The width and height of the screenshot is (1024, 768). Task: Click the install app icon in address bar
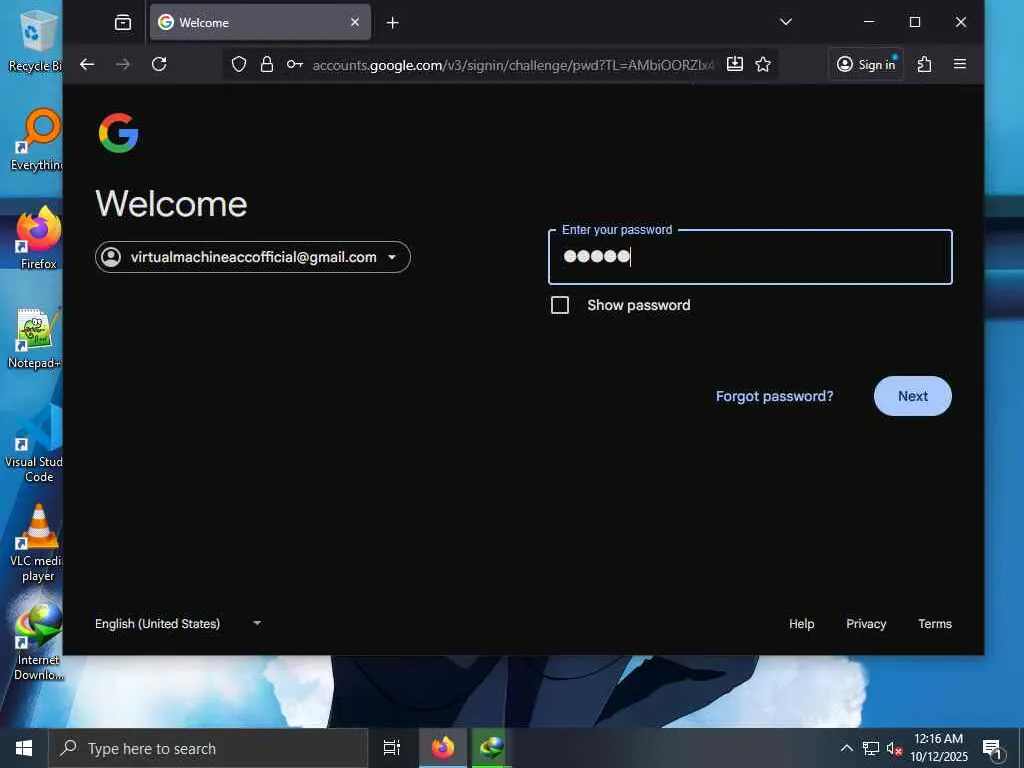[x=735, y=64]
